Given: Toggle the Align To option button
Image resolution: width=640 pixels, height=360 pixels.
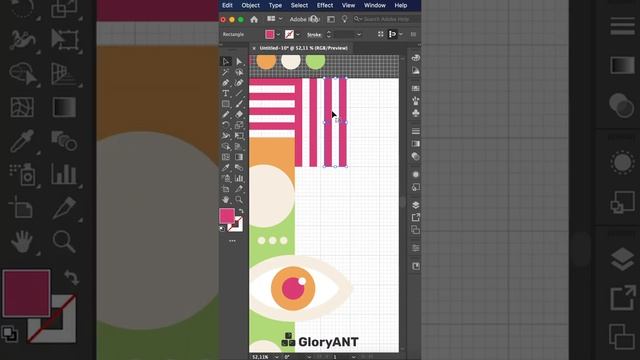Looking at the screenshot, I should click(392, 34).
